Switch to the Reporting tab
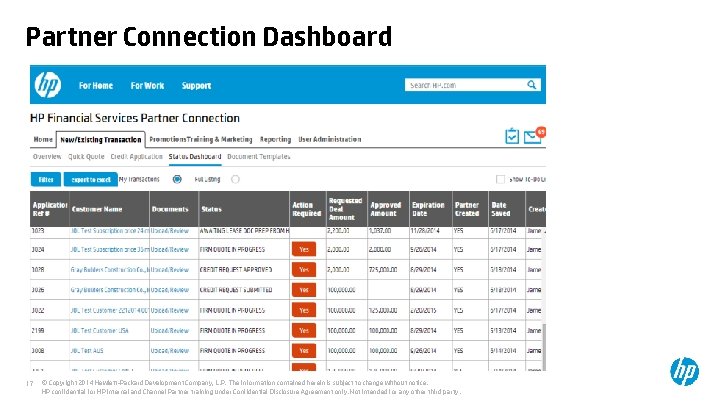This screenshot has width=720, height=405. click(x=275, y=139)
